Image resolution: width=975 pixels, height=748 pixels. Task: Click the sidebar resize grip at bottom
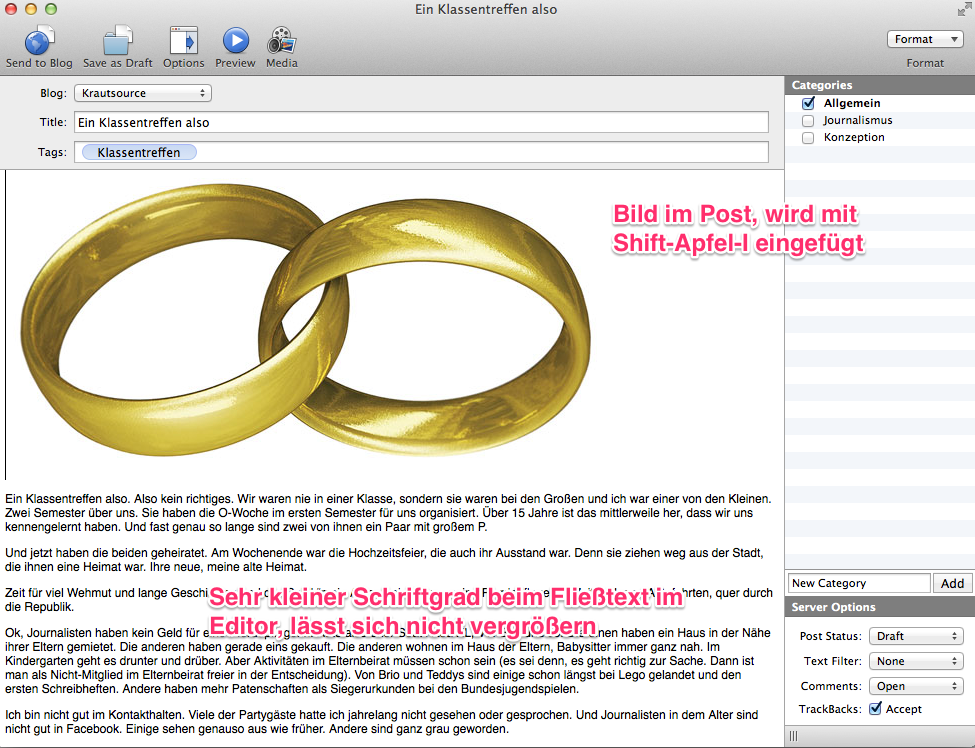tap(793, 736)
